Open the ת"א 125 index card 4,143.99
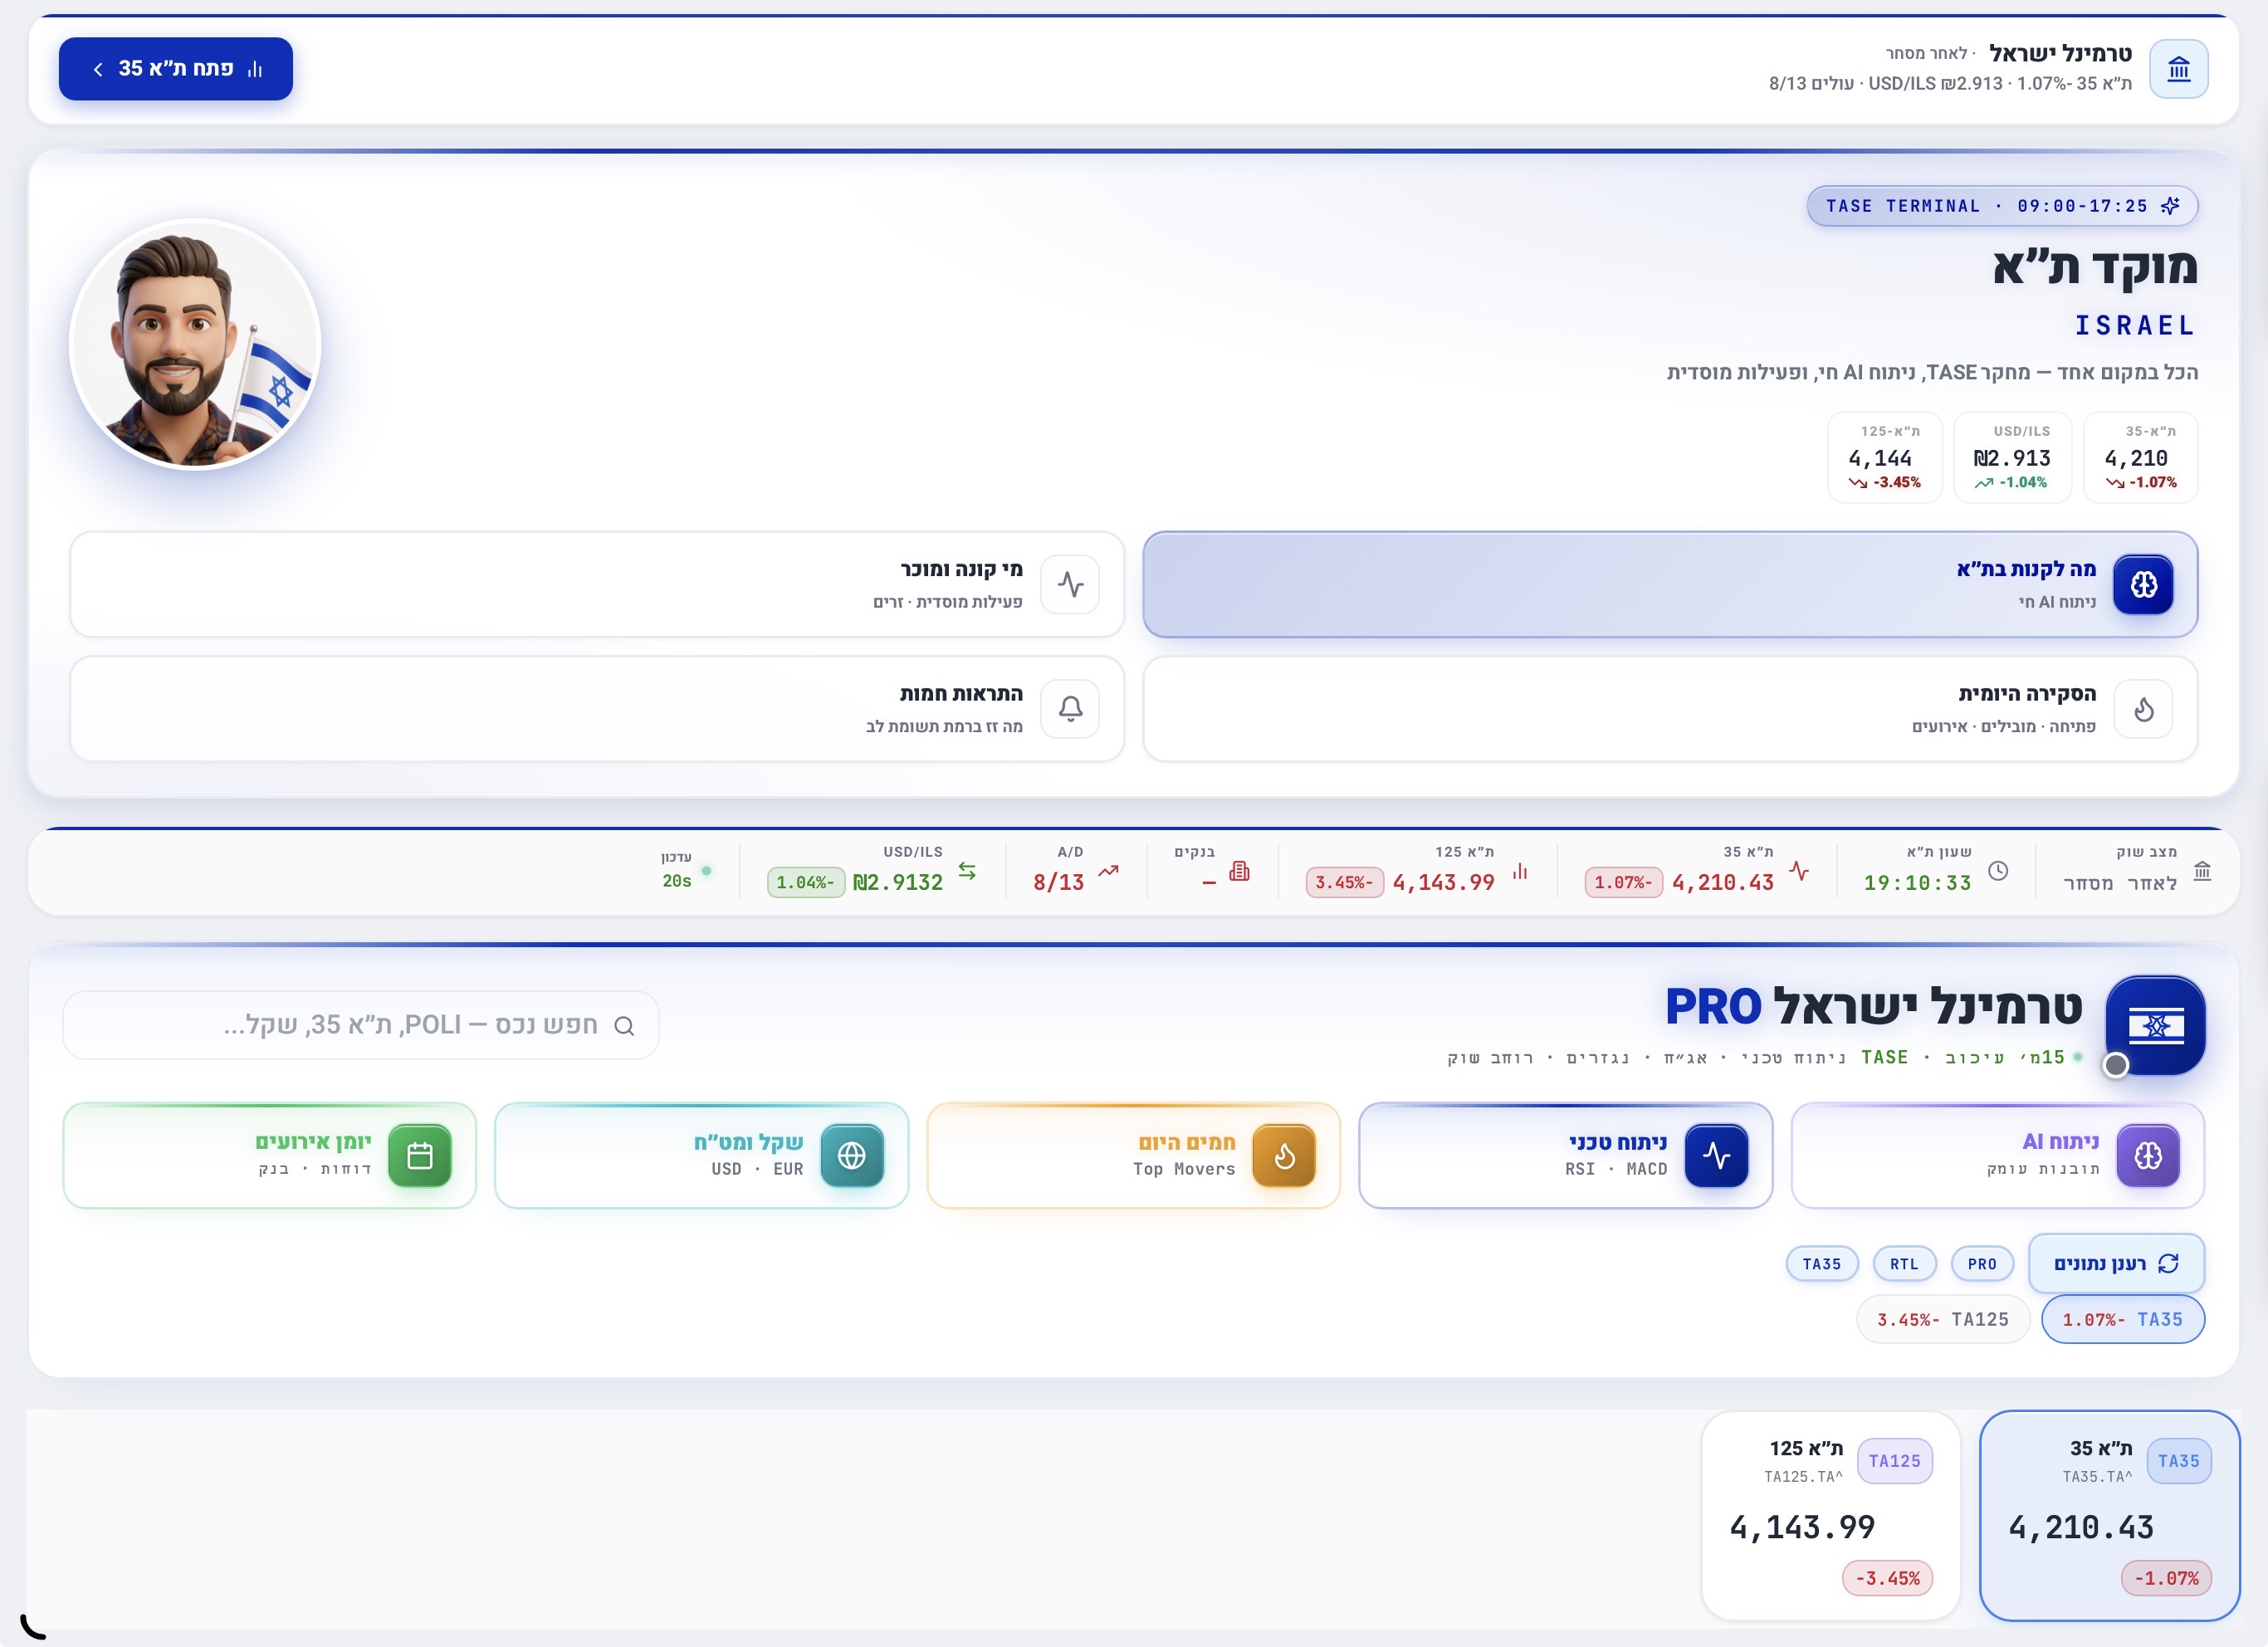 pyautogui.click(x=1831, y=1515)
